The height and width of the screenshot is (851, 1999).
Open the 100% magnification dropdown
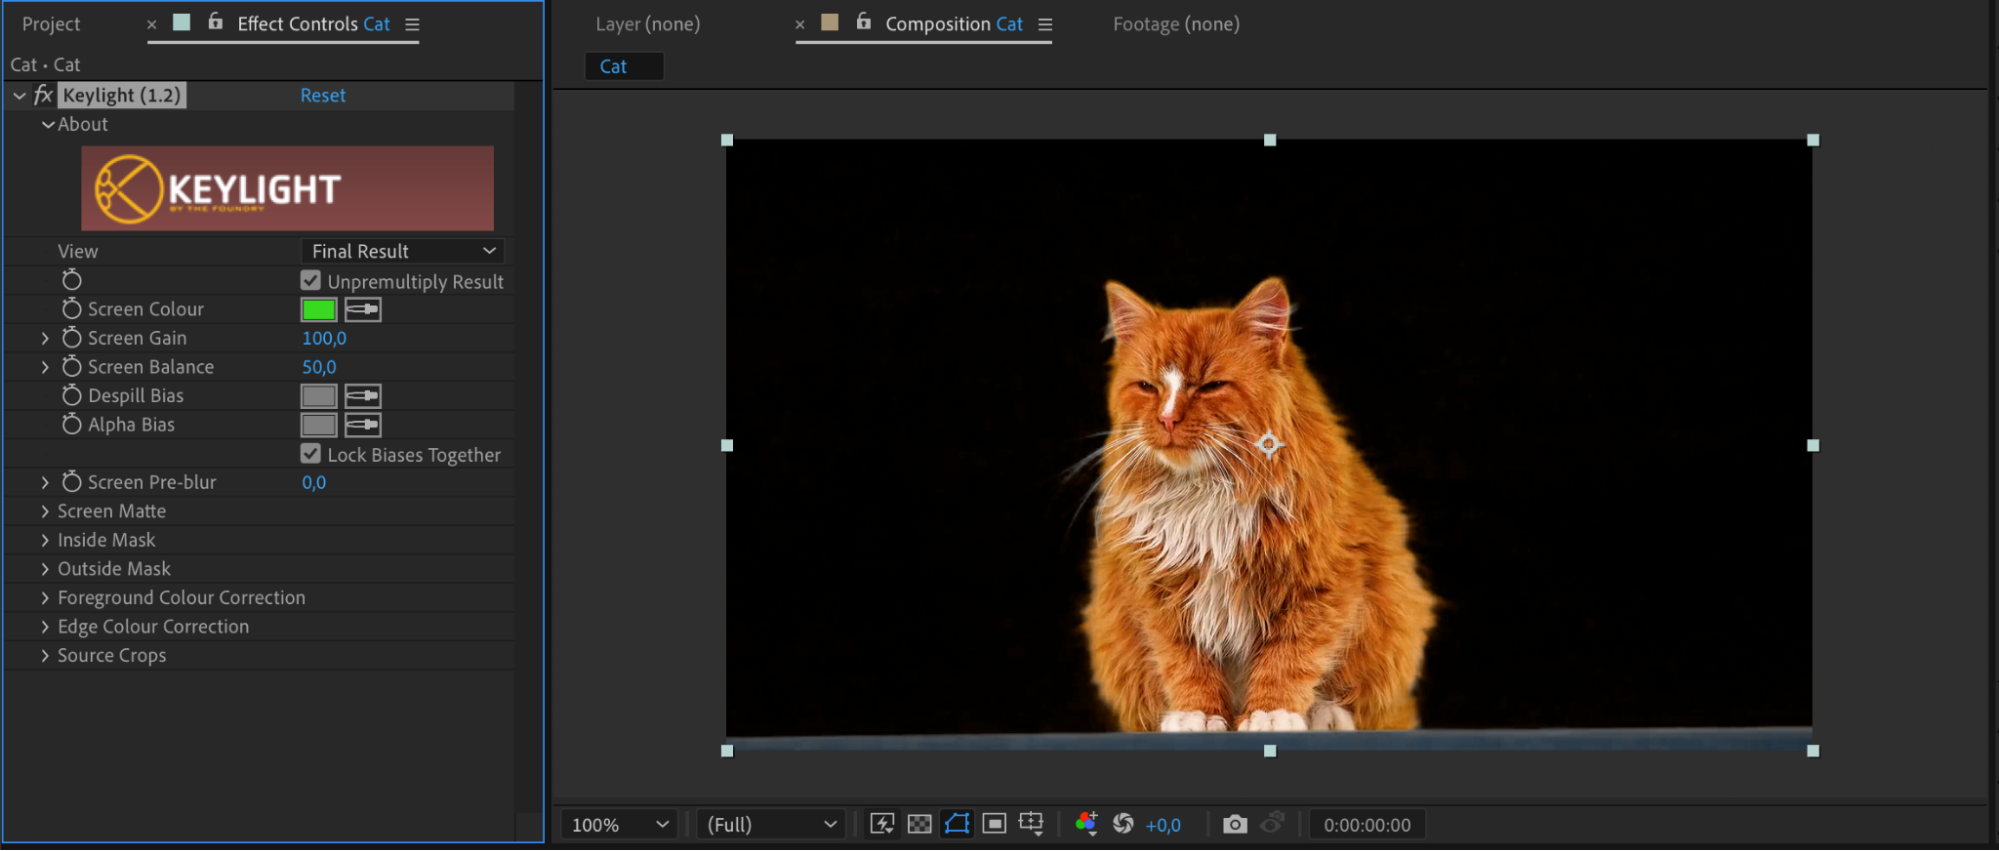click(x=618, y=825)
